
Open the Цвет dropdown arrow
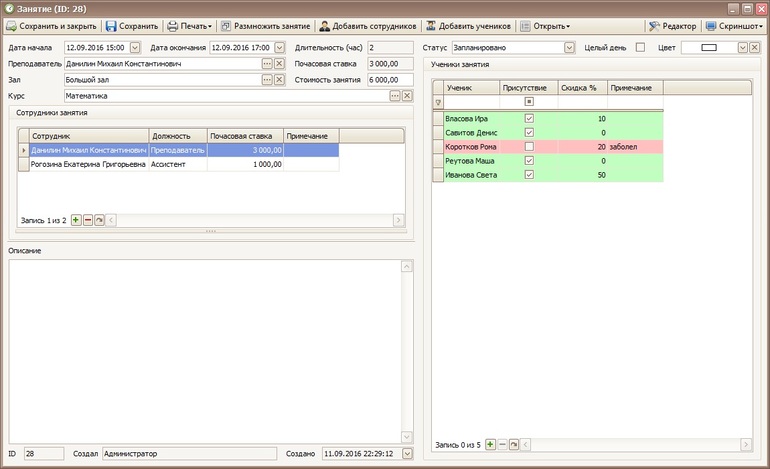pyautogui.click(x=743, y=48)
